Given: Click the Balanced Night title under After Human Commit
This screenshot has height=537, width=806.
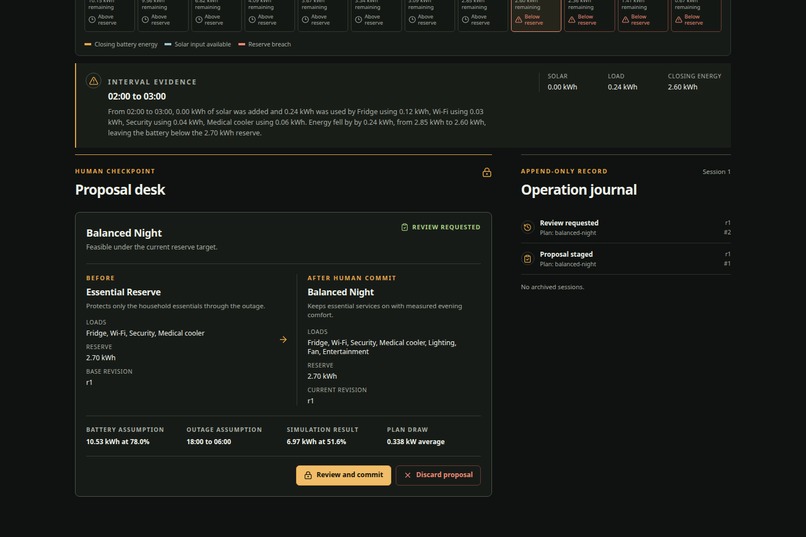Looking at the screenshot, I should [x=340, y=292].
